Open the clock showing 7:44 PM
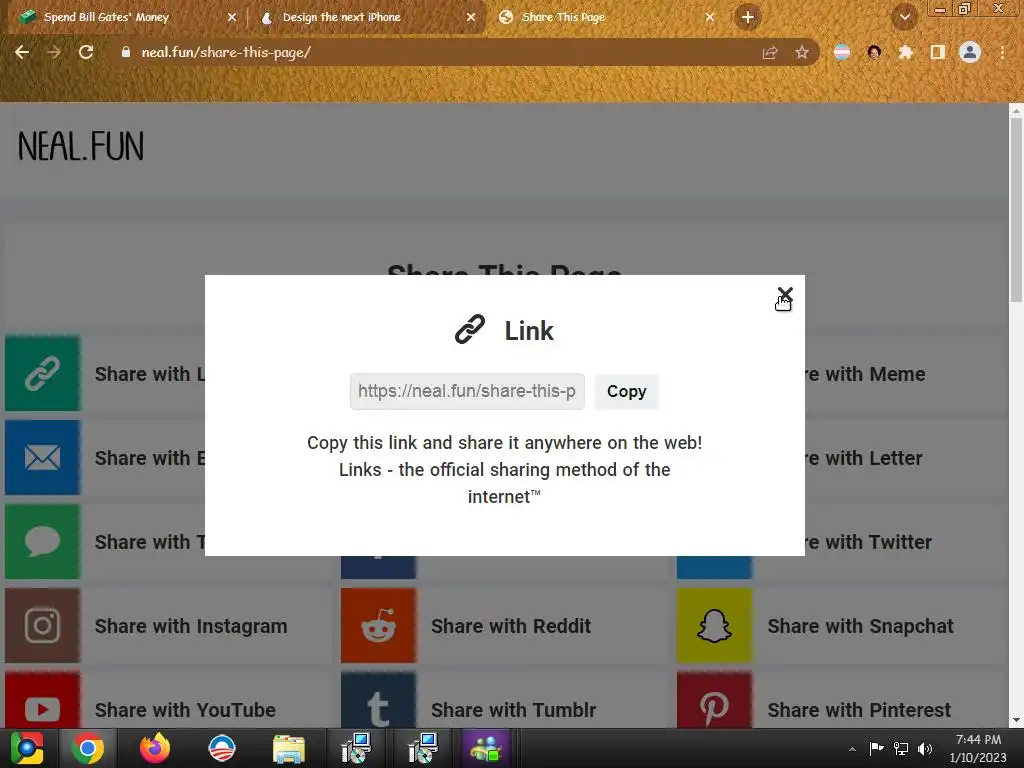The image size is (1024, 768). [978, 748]
